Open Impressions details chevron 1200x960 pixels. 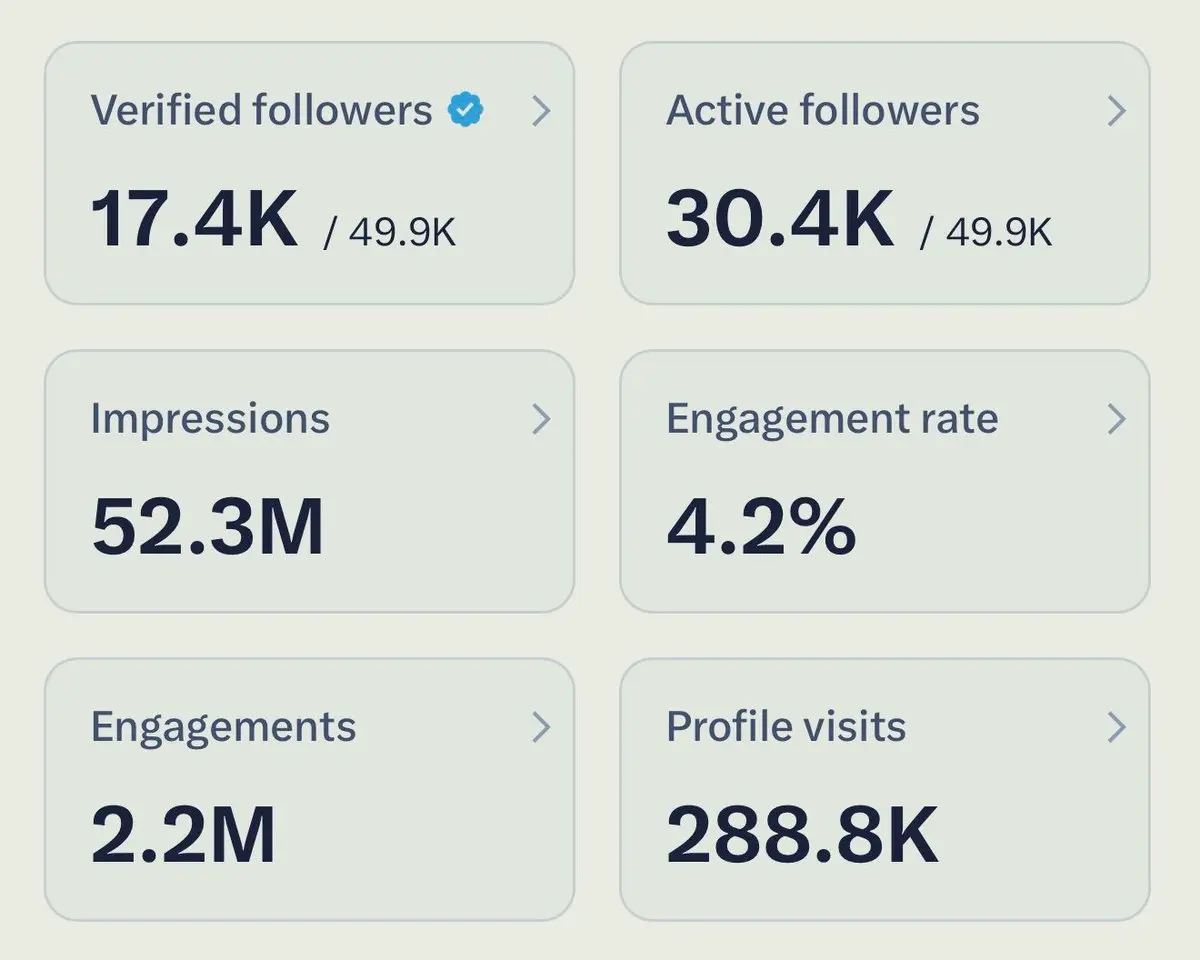(x=541, y=419)
